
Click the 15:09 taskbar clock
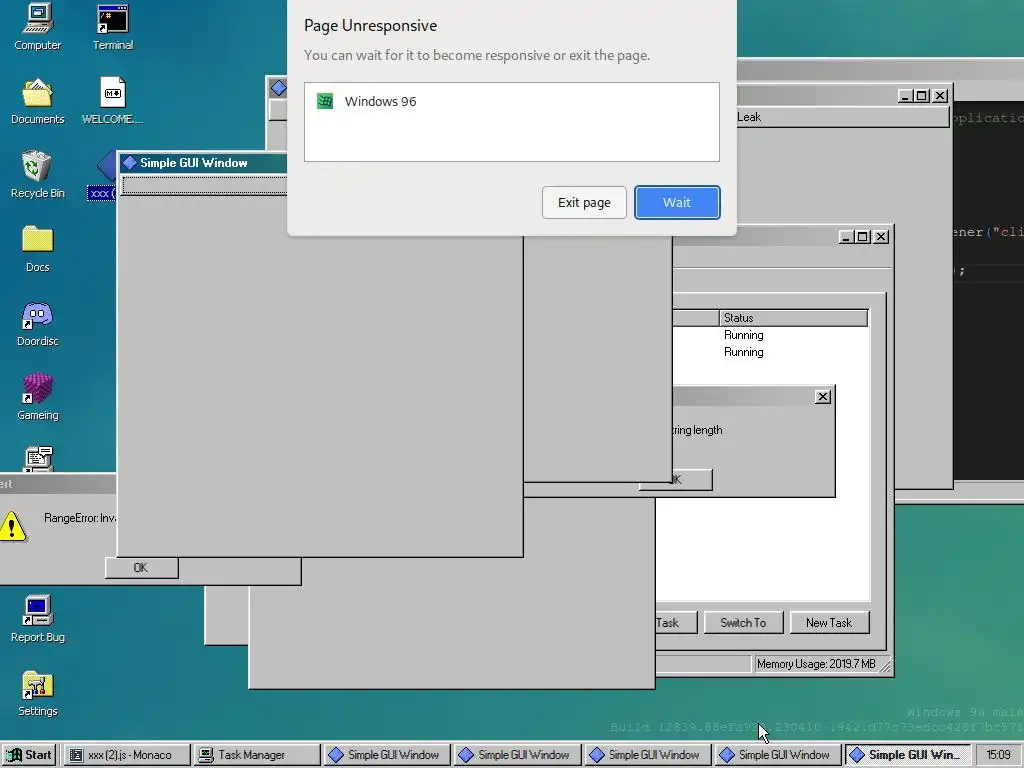coord(999,754)
